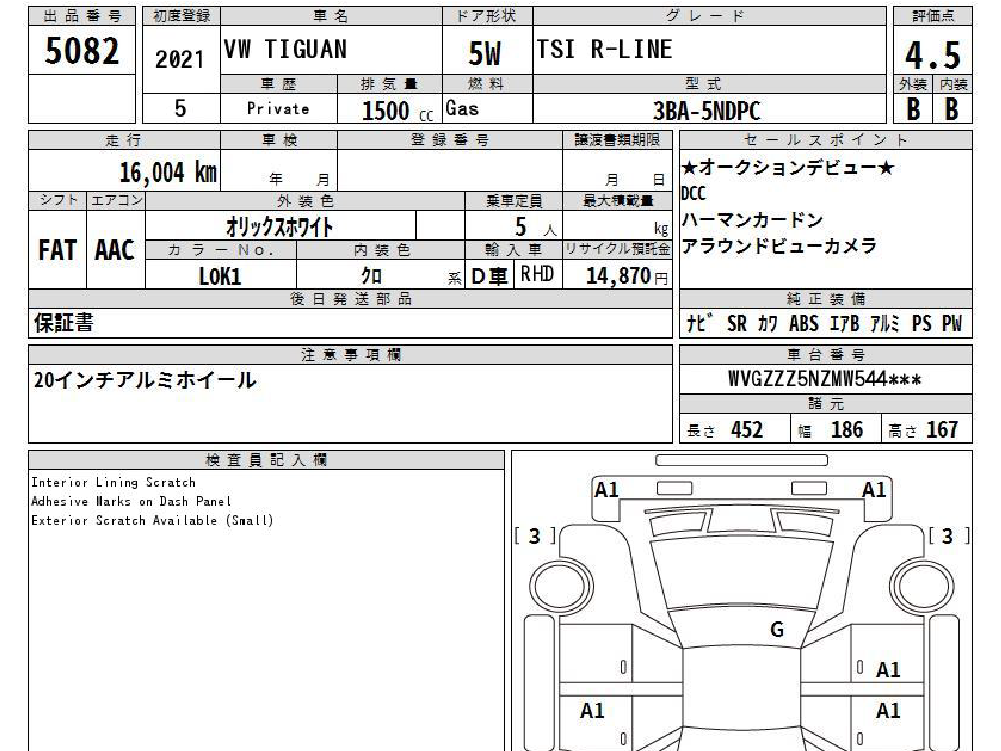Click the color number L0K1

(220, 277)
